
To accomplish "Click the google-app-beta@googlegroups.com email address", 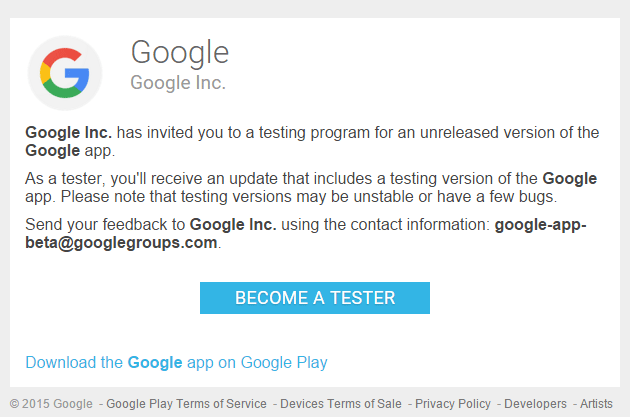I will pyautogui.click(x=306, y=233).
